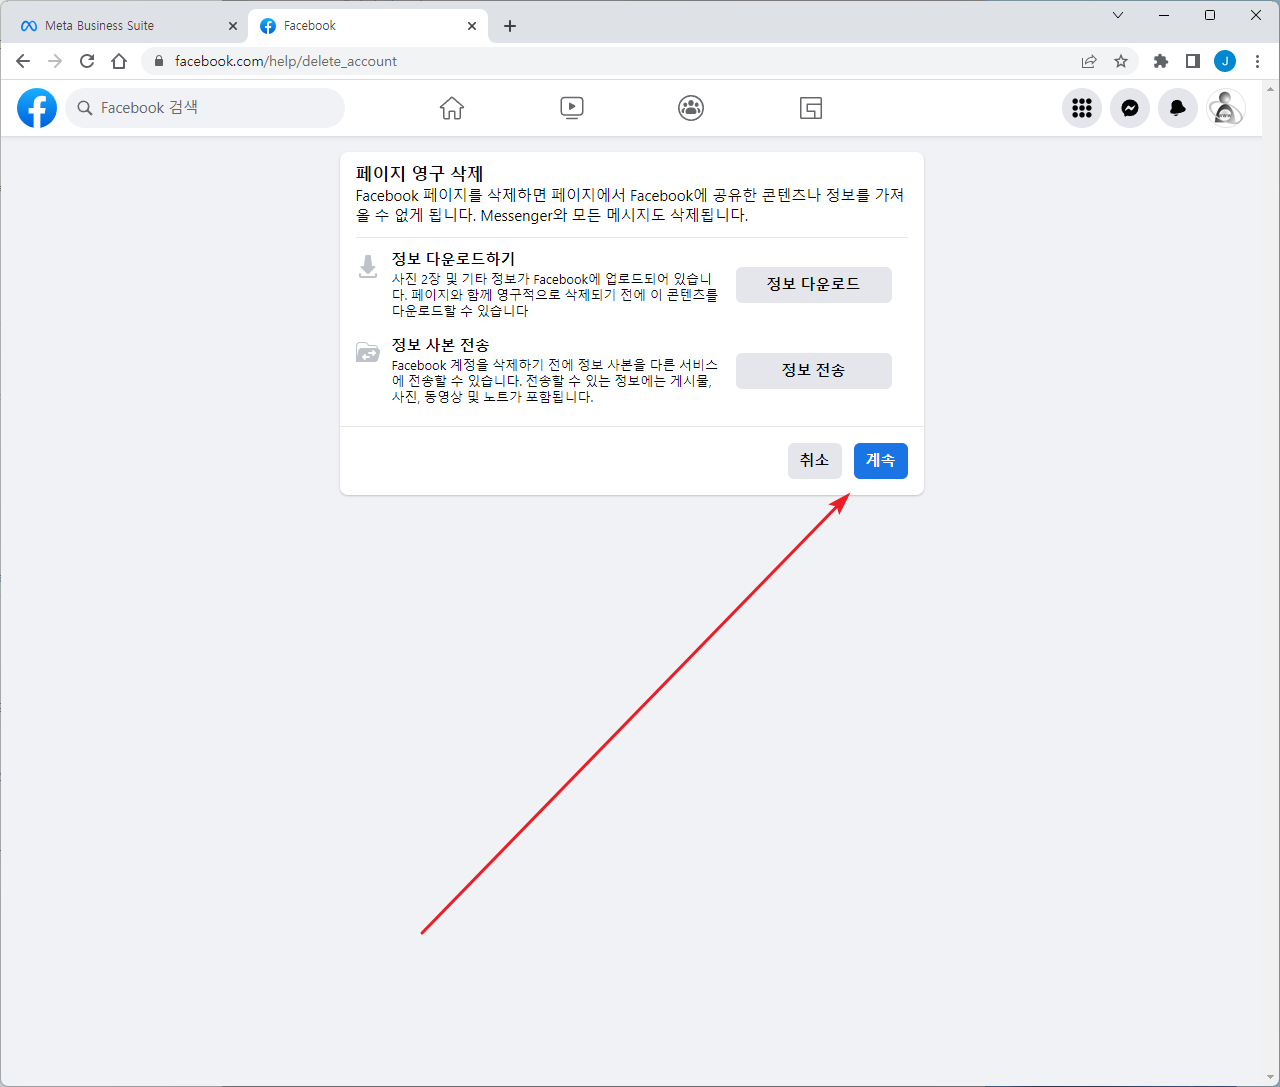This screenshot has width=1280, height=1087.
Task: Close the Meta Business Suite tab
Action: tap(233, 26)
